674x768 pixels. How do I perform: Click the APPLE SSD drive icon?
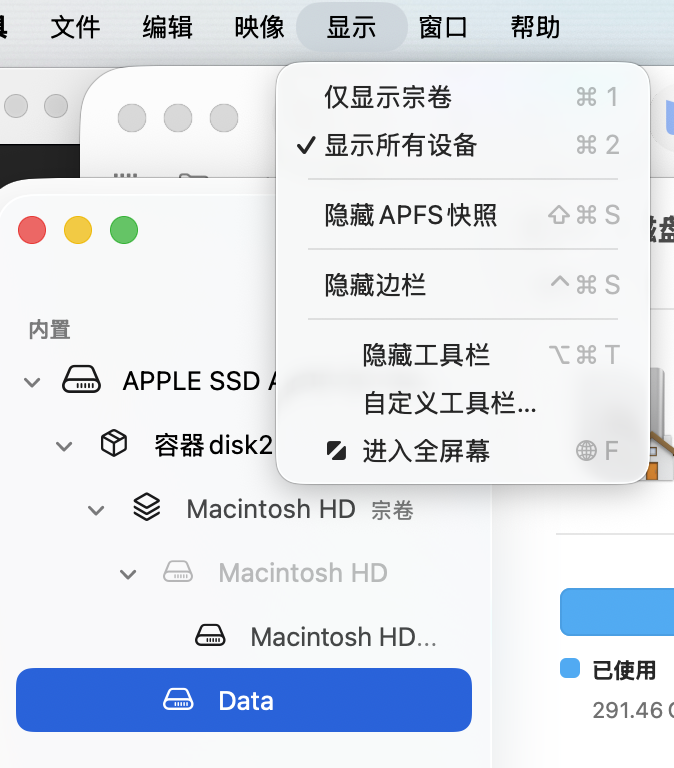point(82,381)
